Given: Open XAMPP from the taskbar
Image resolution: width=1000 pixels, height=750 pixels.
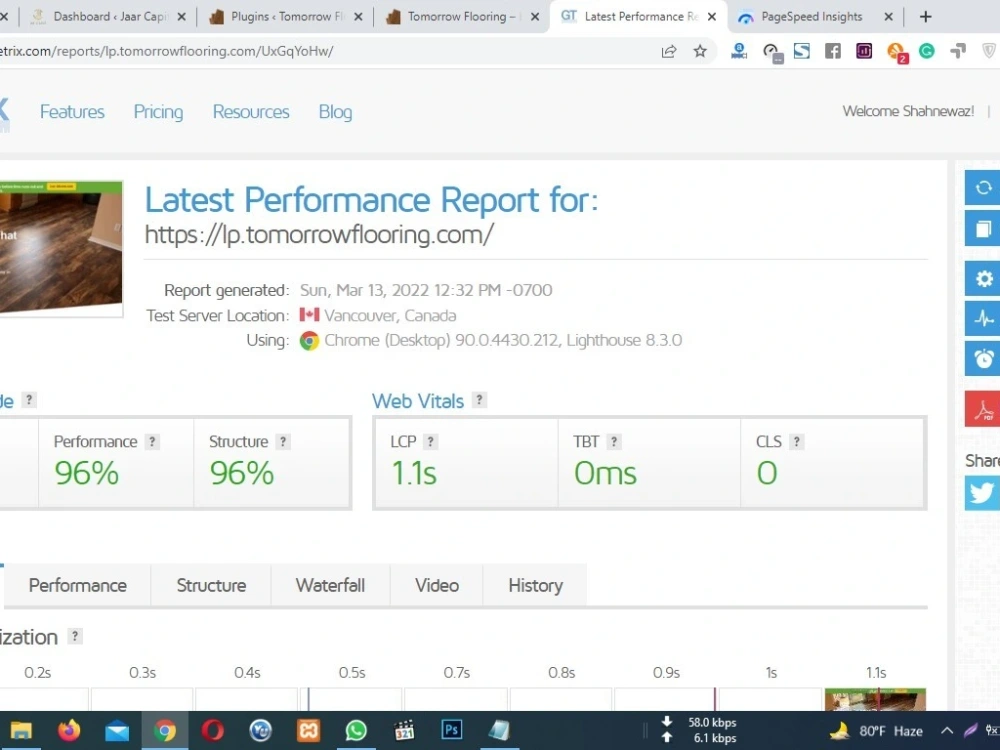Looking at the screenshot, I should [x=308, y=730].
